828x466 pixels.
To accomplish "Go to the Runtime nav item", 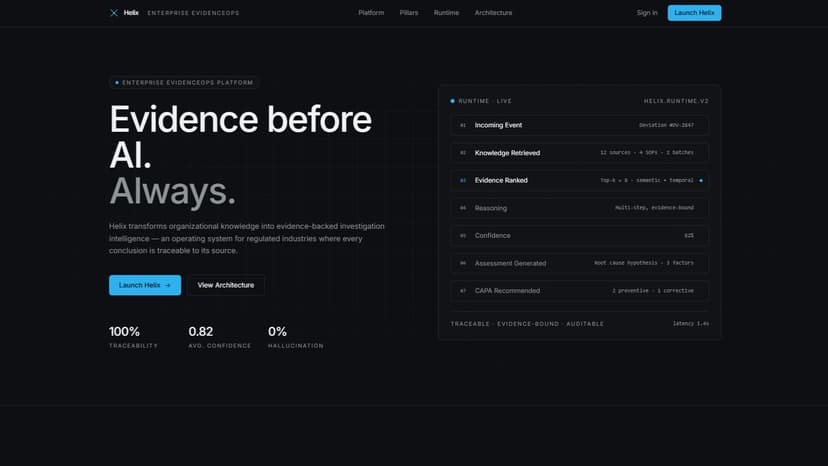I will coord(446,13).
